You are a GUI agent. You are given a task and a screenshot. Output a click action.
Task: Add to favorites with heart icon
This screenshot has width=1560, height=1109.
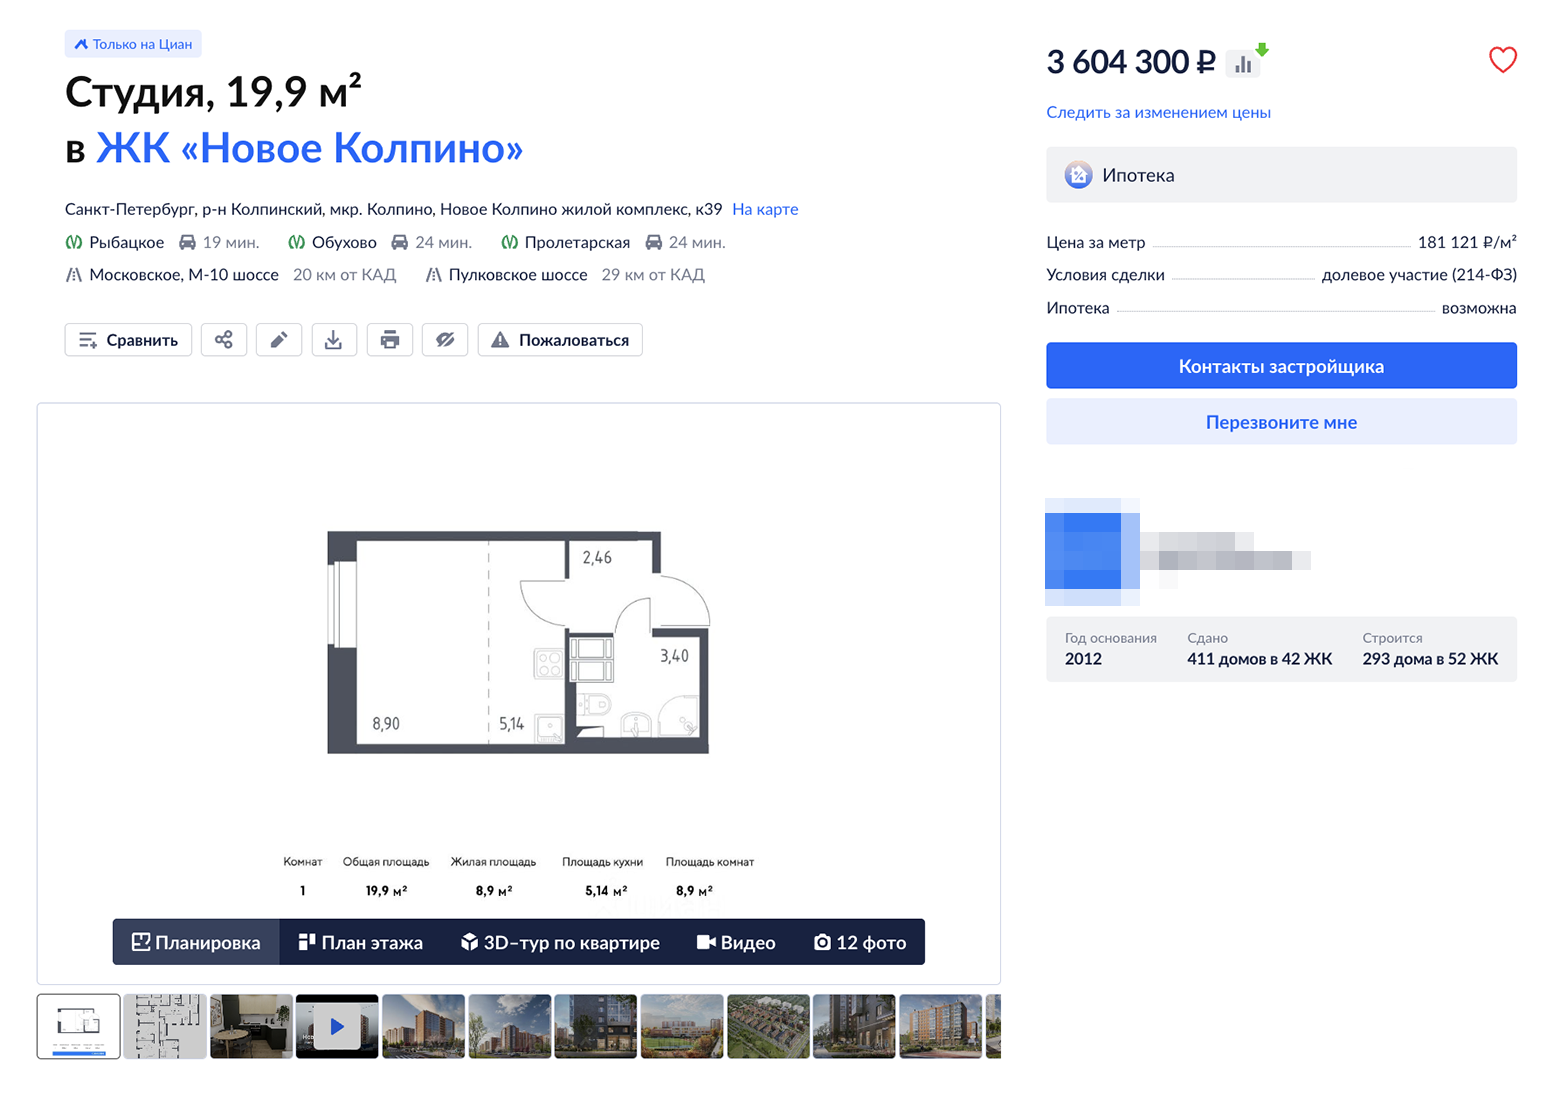click(1502, 60)
